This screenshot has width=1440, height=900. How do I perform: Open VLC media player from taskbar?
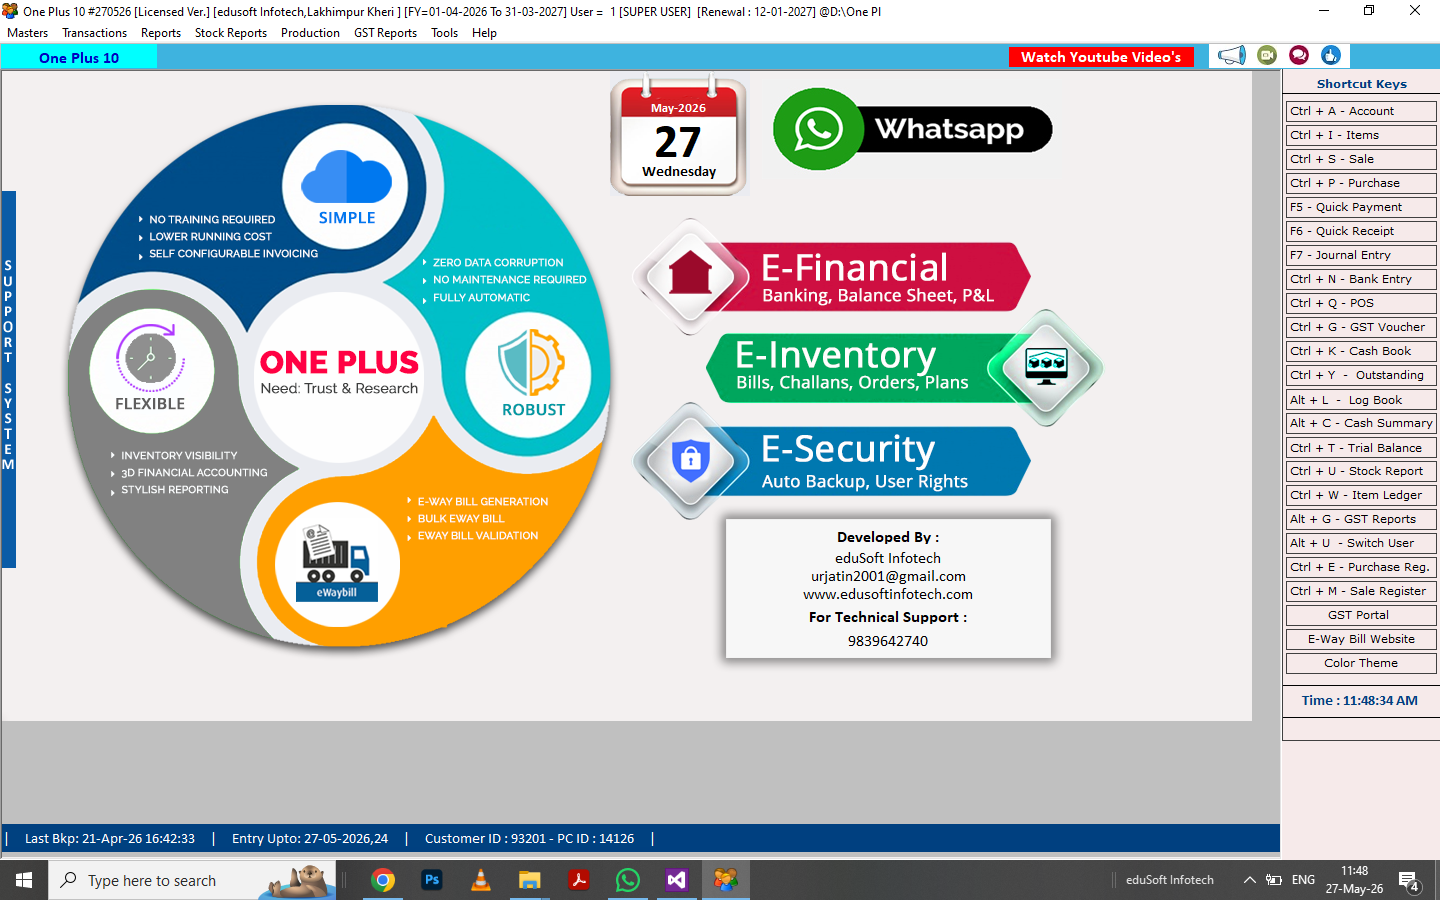[481, 880]
